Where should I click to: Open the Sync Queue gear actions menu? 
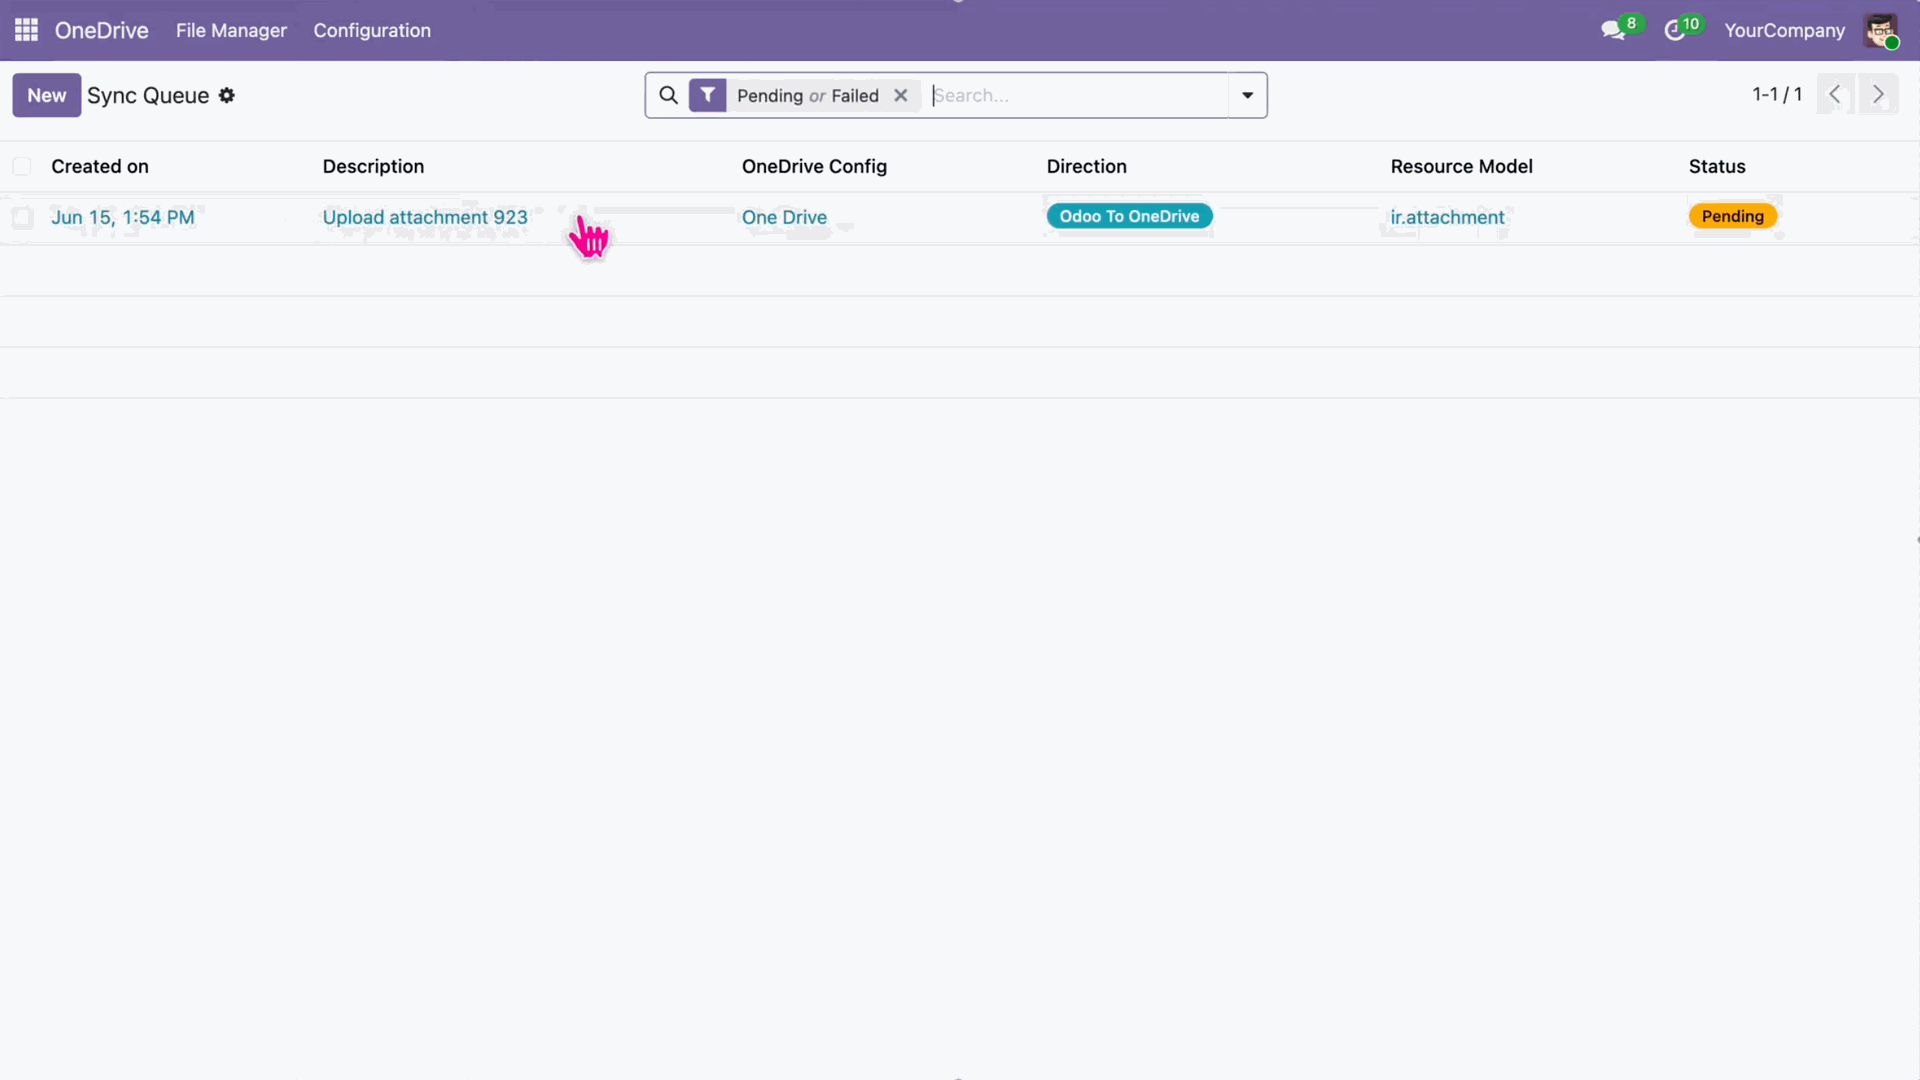[x=227, y=95]
